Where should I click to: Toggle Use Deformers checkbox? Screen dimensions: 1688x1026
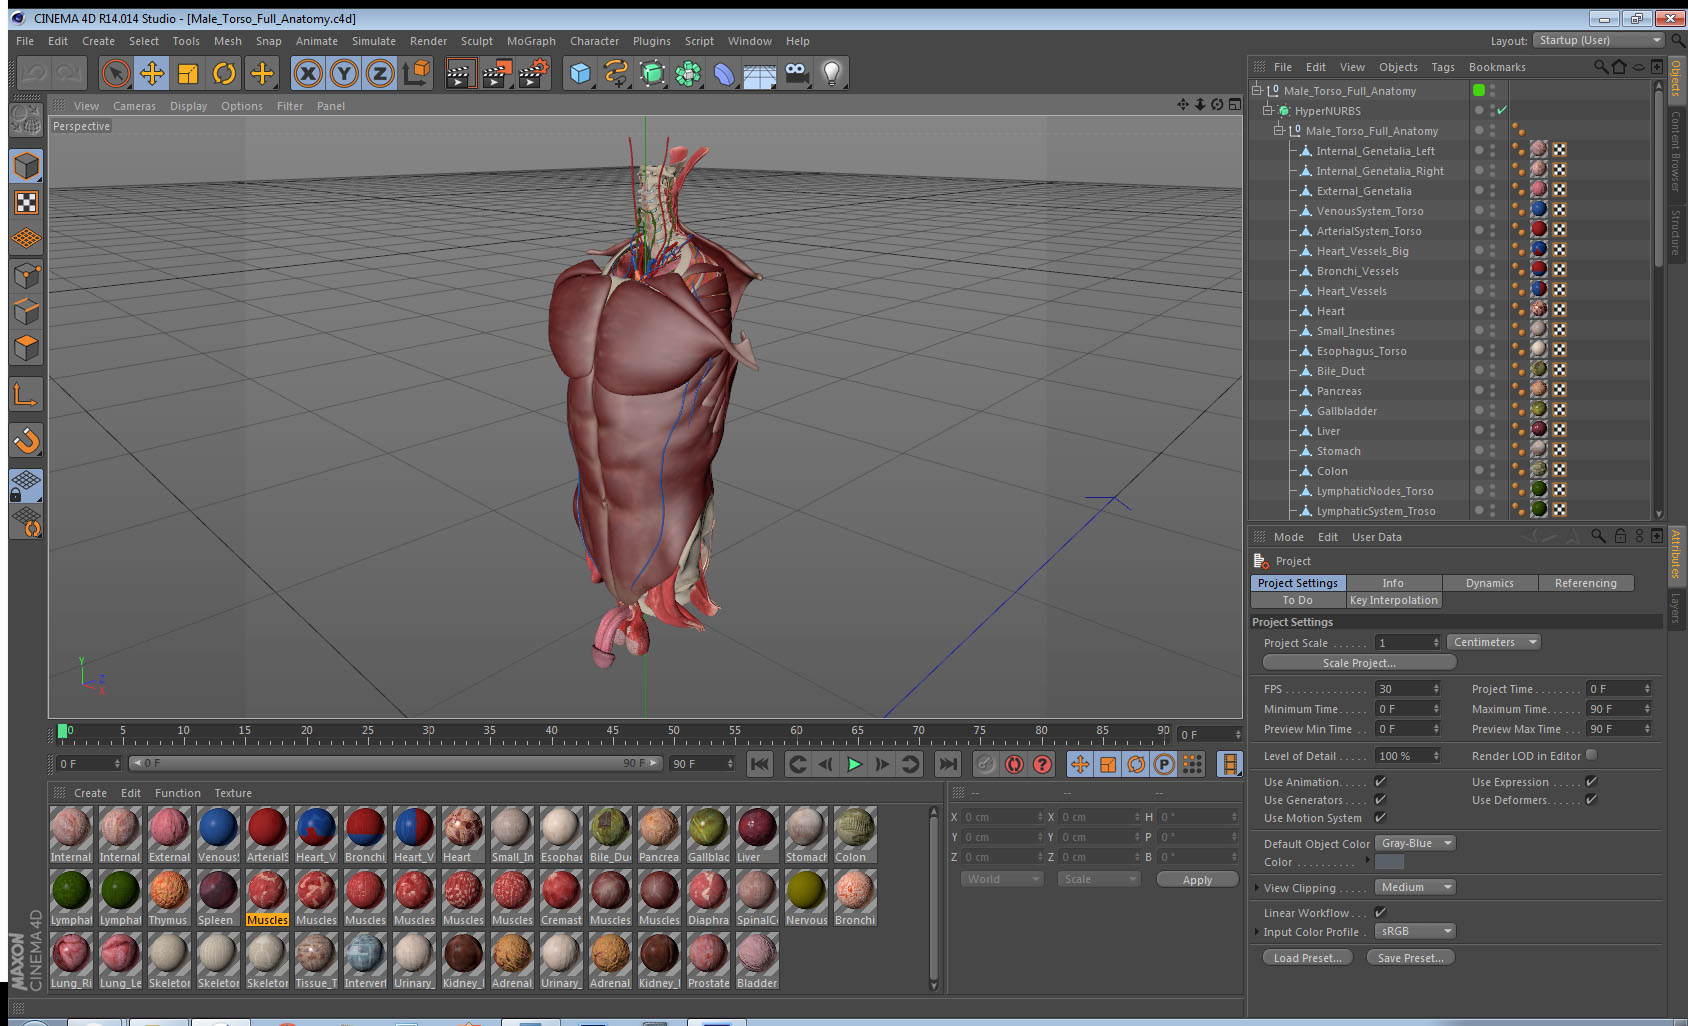(1591, 799)
